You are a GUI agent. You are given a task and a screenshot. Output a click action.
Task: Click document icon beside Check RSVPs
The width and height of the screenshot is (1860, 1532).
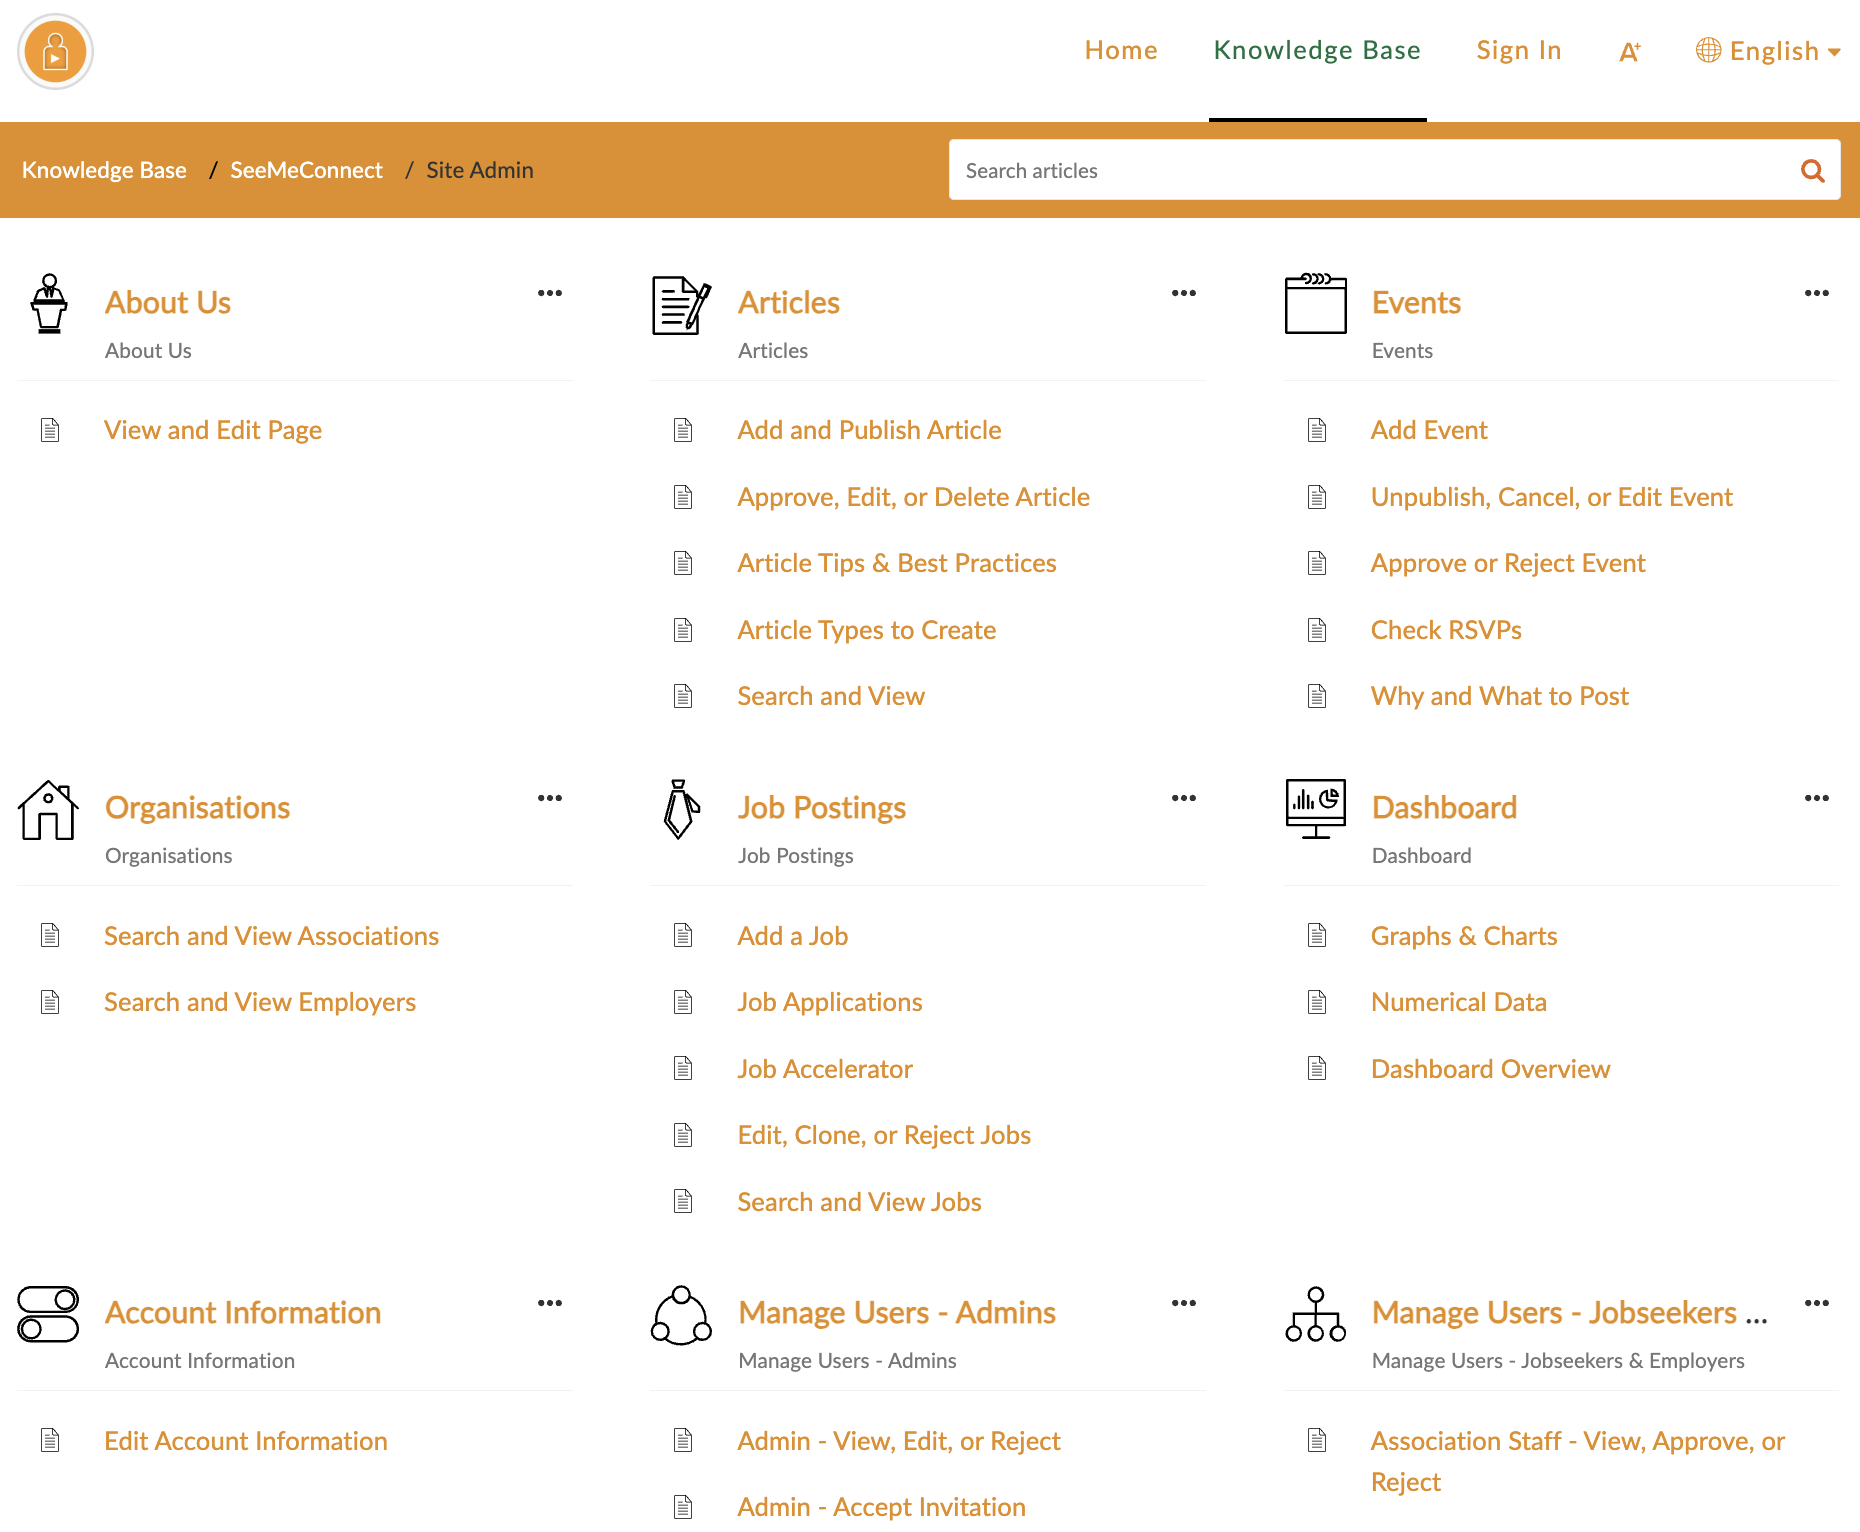tap(1317, 630)
